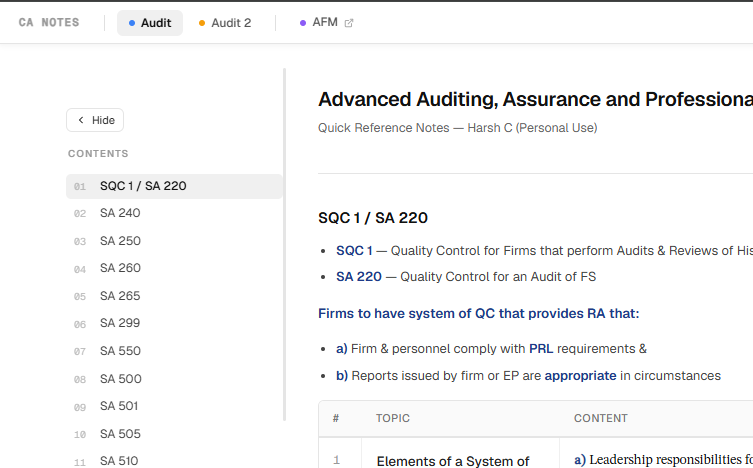Click the contents sidebar scrollbar
The image size is (753, 468).
pos(284,245)
